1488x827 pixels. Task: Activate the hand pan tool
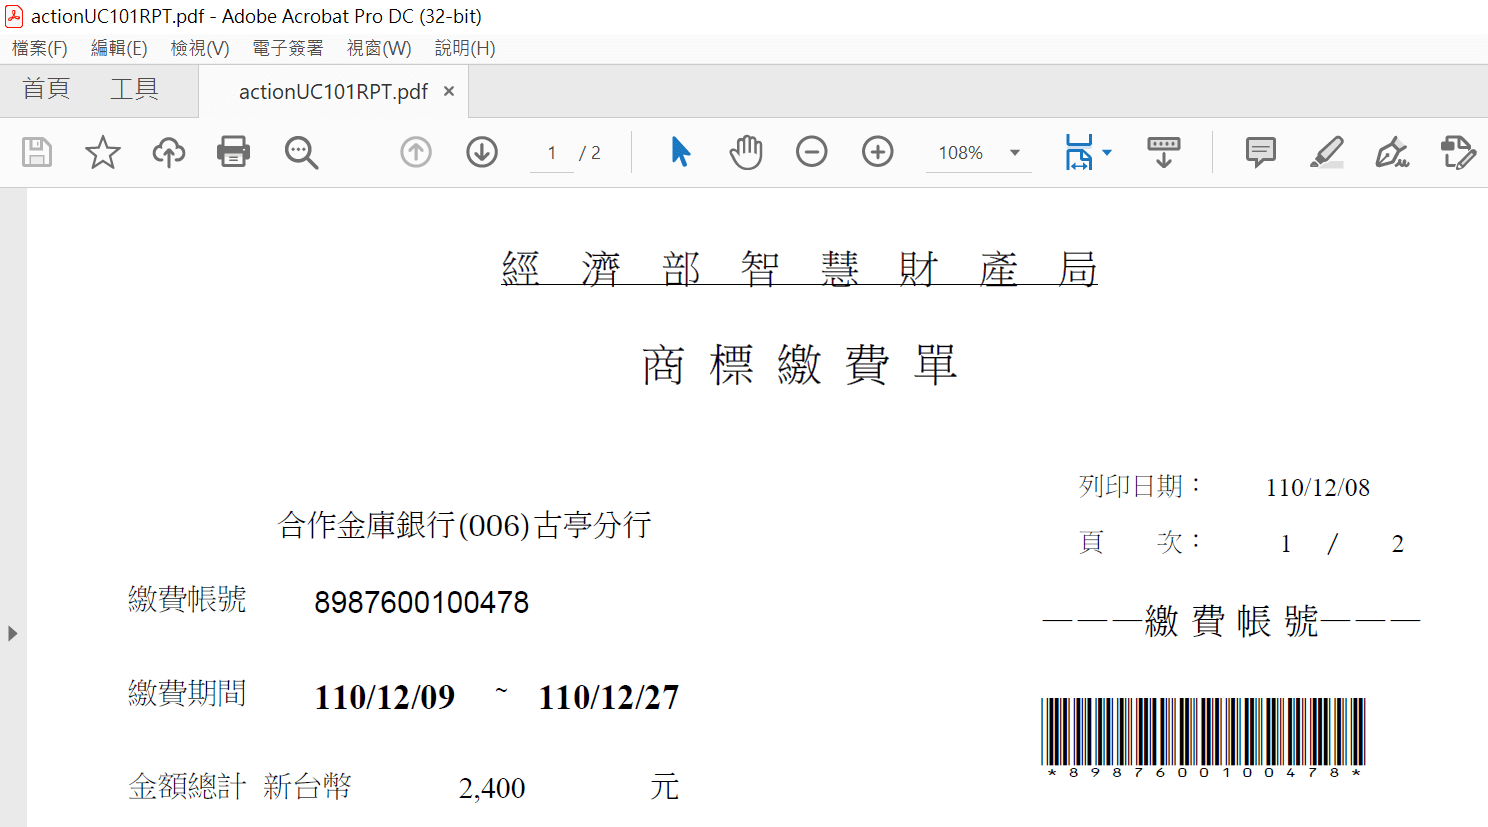746,152
